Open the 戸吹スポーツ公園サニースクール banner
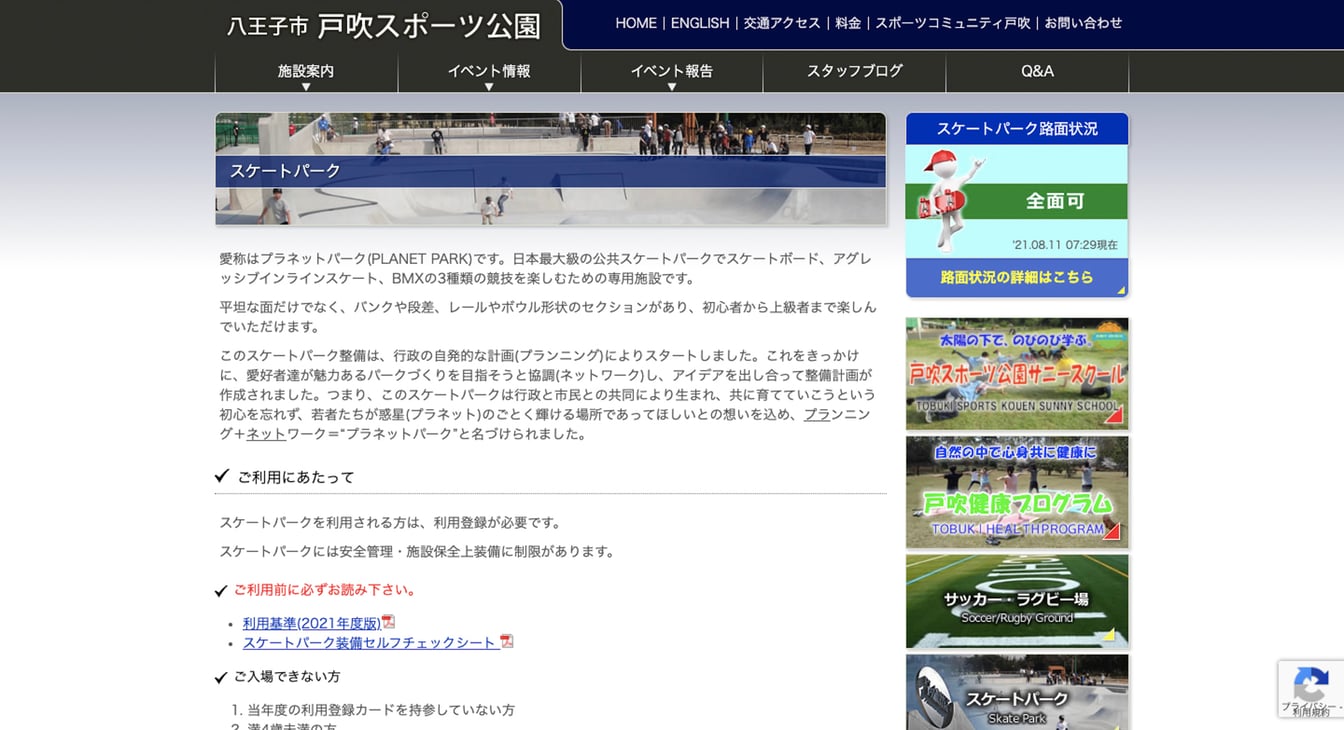This screenshot has height=730, width=1344. [x=1017, y=373]
